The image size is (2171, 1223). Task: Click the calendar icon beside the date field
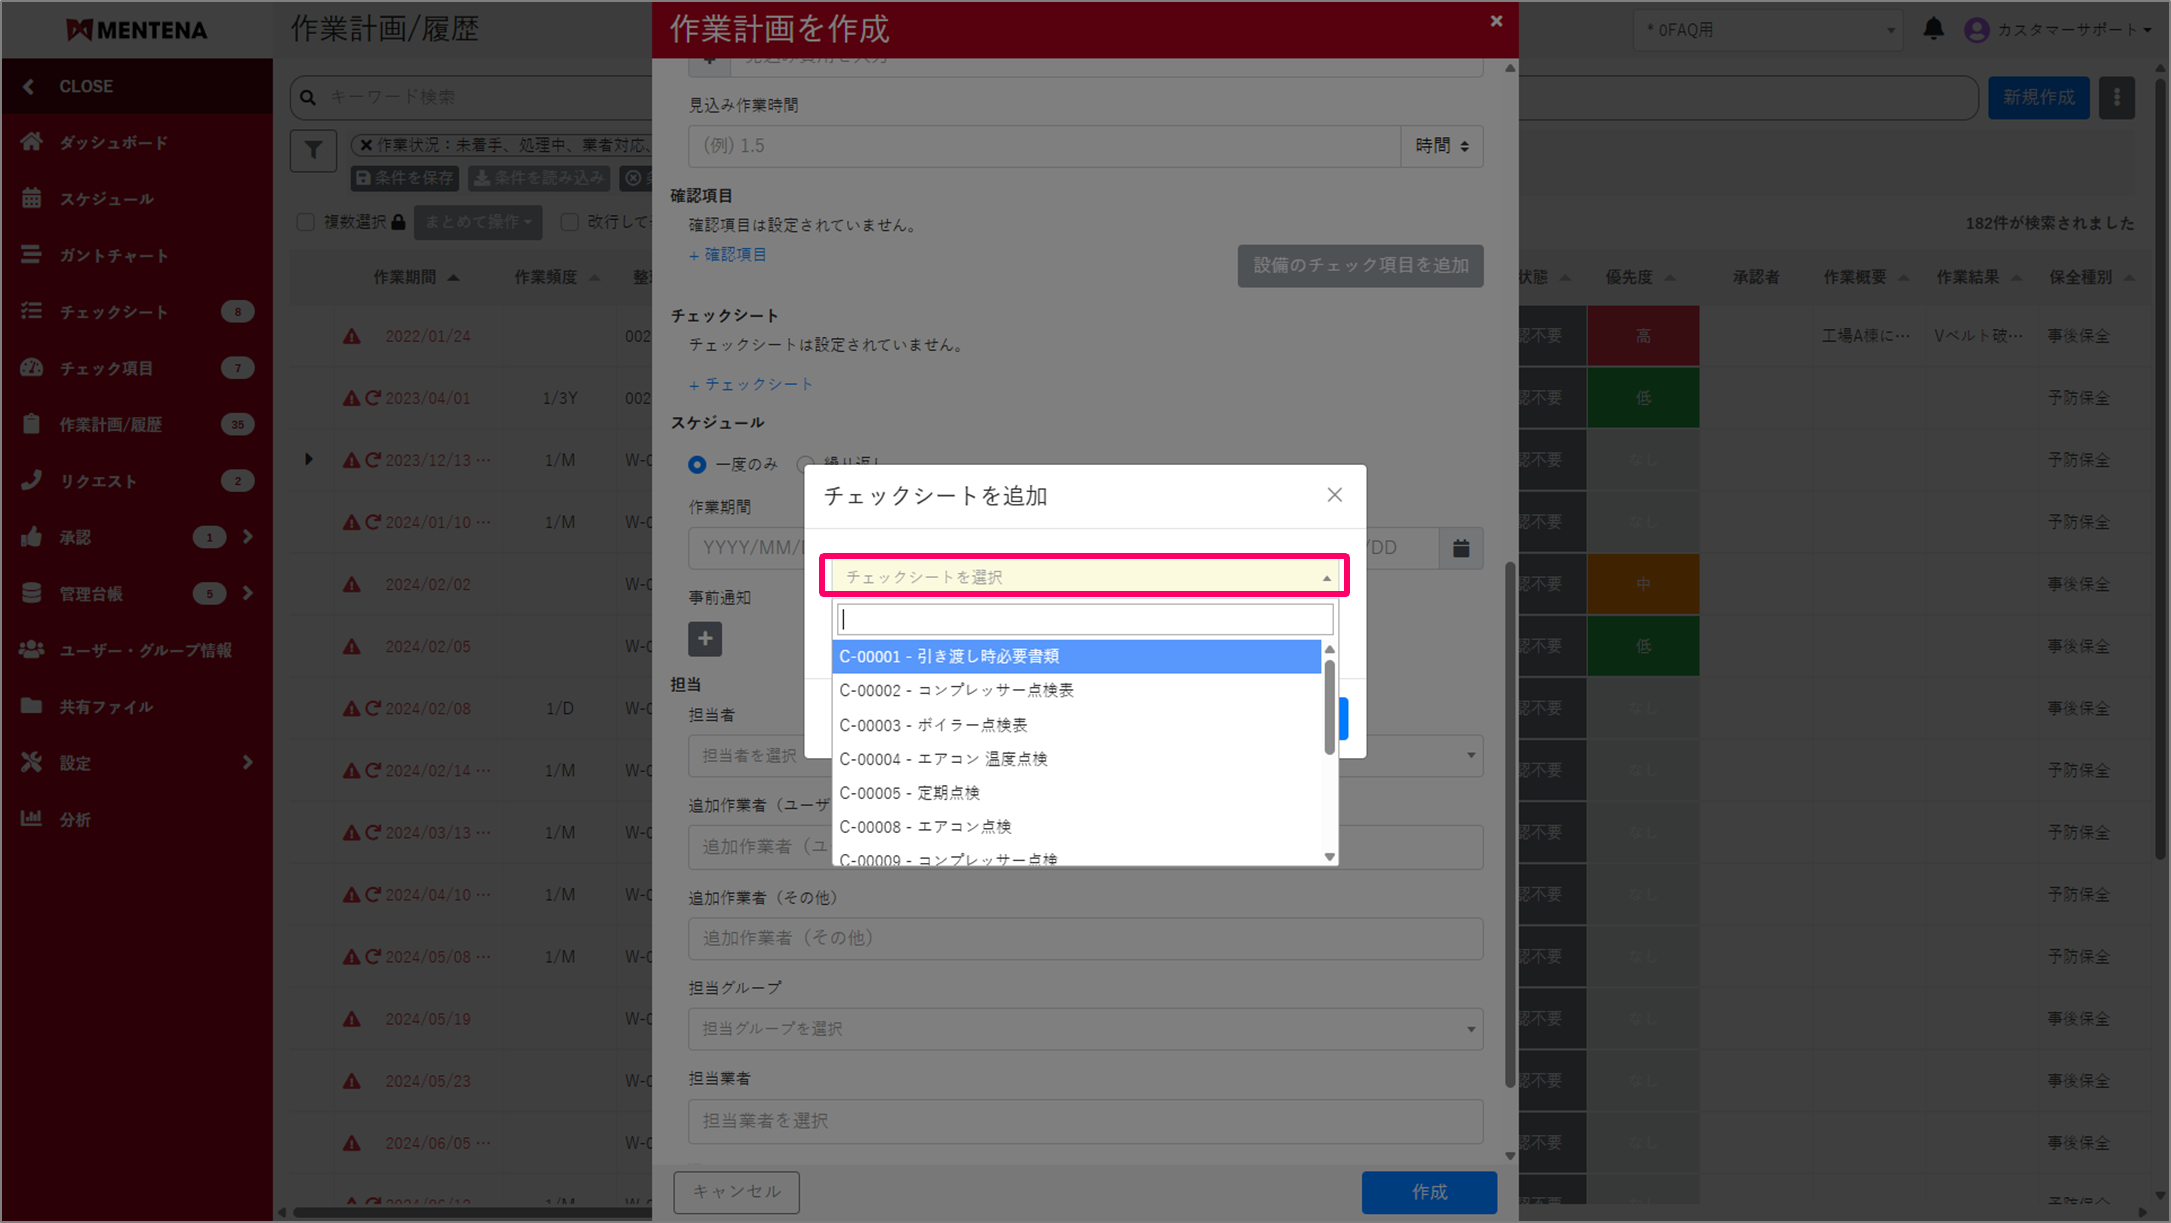1461,548
